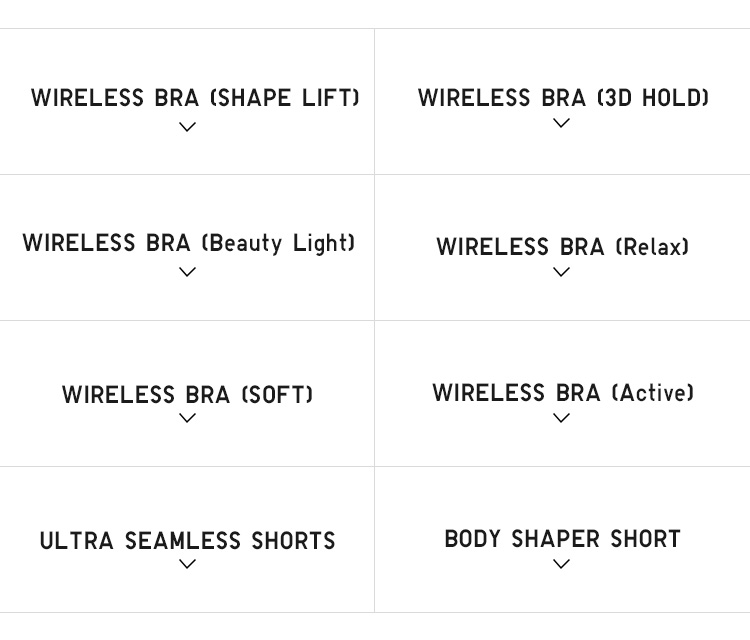Select the WIRELESS BRA (3D HOLD) label
750x640 pixels.
click(x=563, y=98)
